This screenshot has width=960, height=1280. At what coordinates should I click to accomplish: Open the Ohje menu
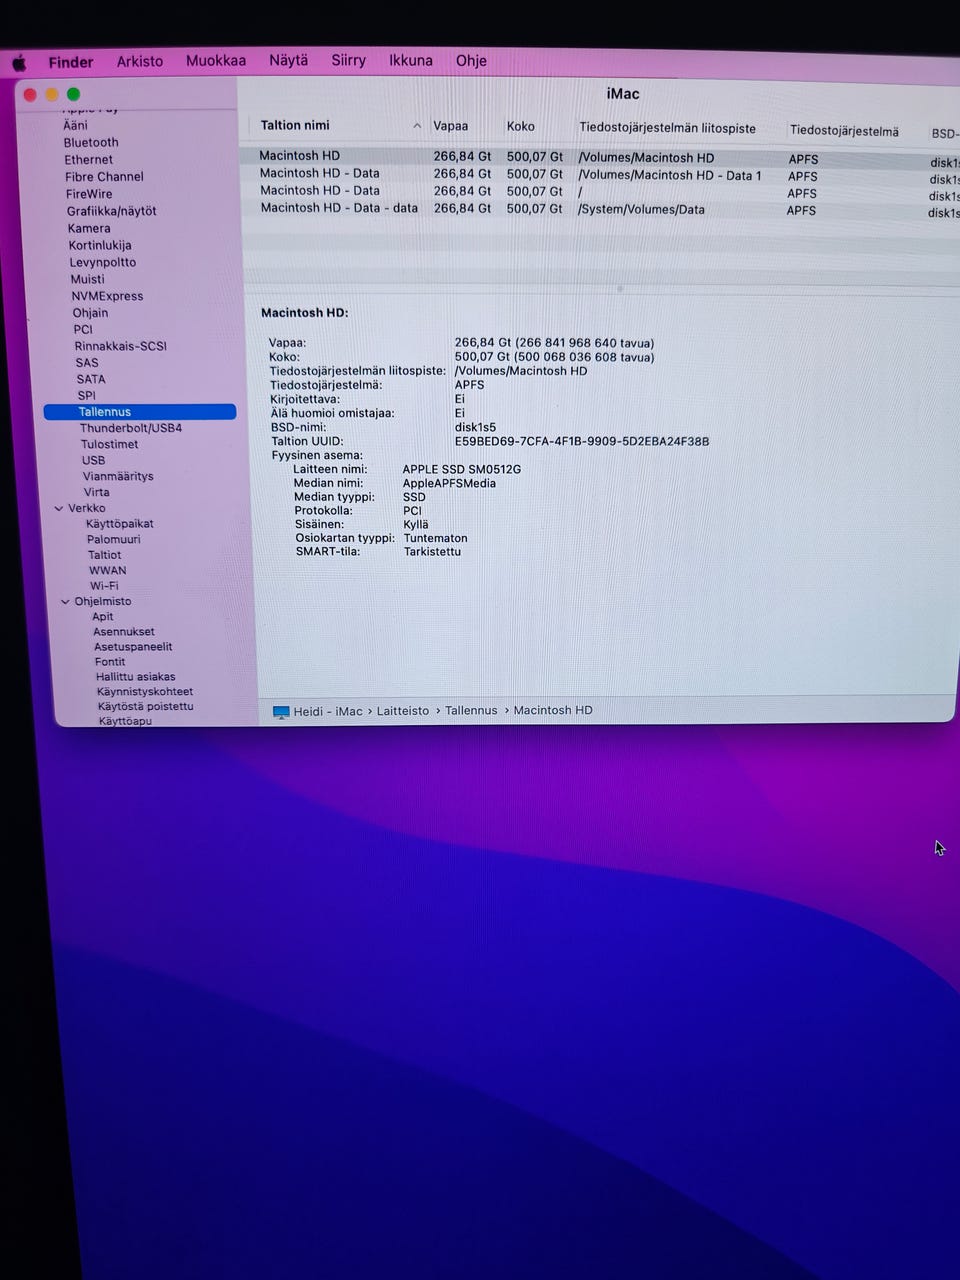pyautogui.click(x=471, y=60)
